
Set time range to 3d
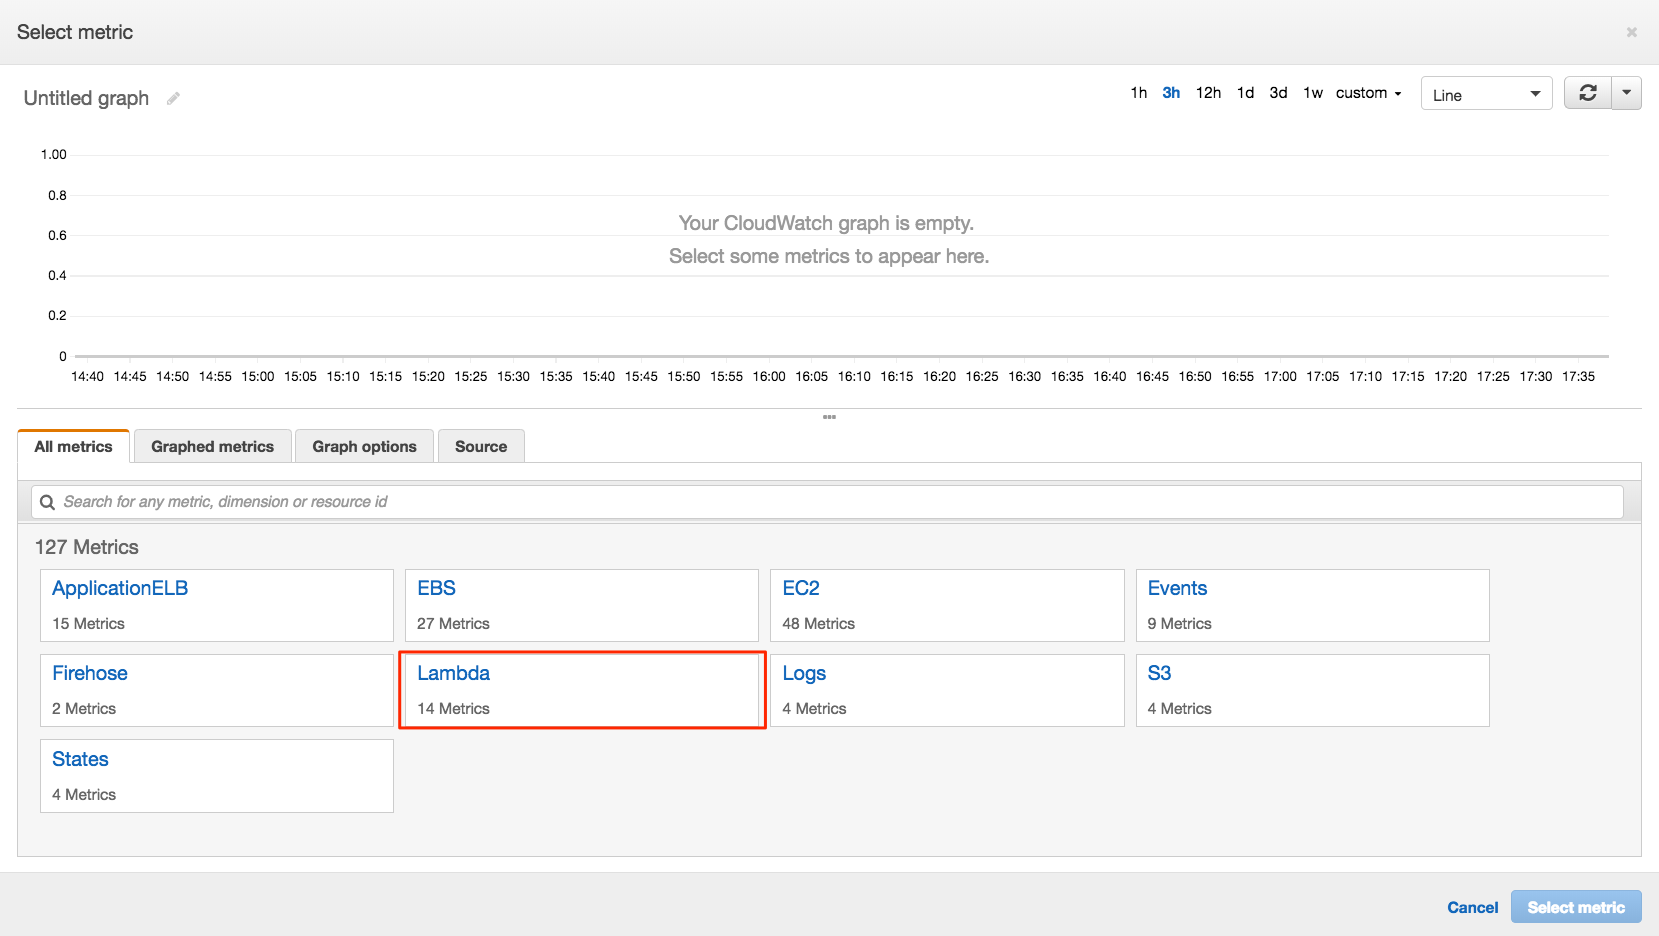pos(1278,93)
